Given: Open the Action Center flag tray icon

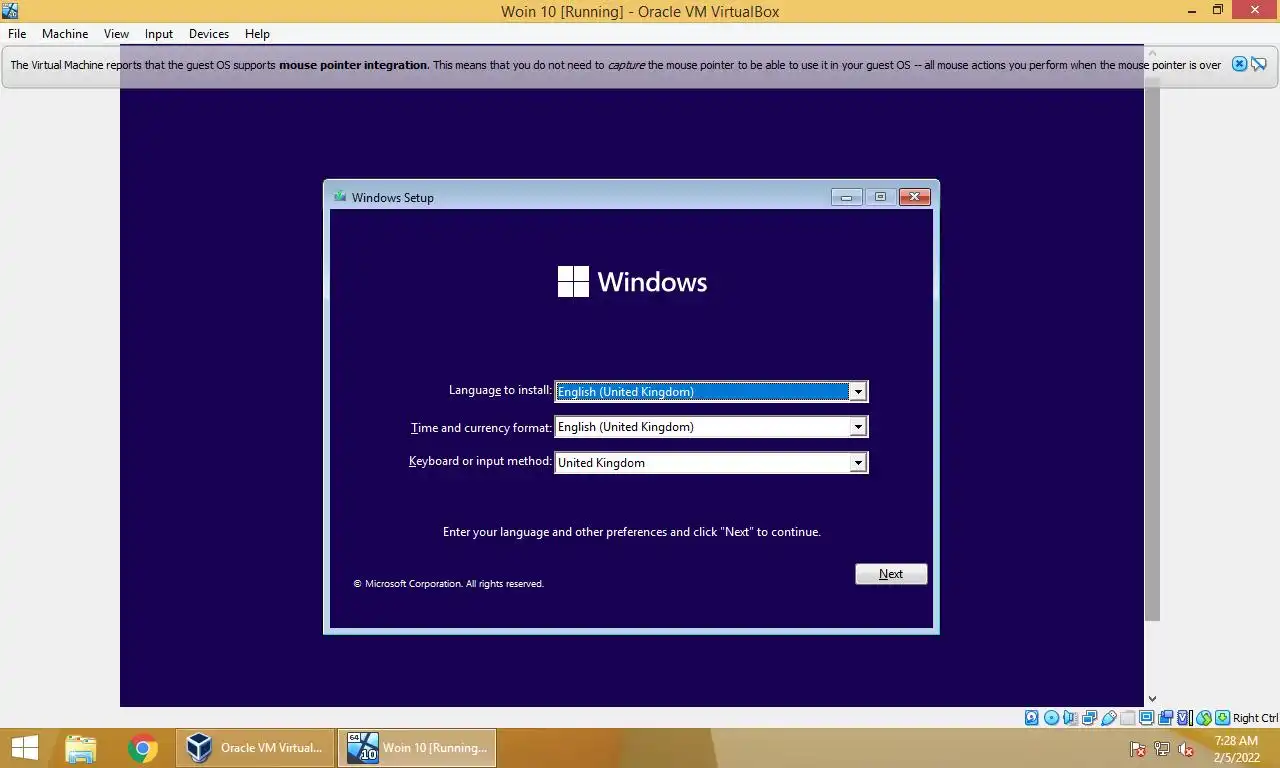Looking at the screenshot, I should coord(1137,748).
